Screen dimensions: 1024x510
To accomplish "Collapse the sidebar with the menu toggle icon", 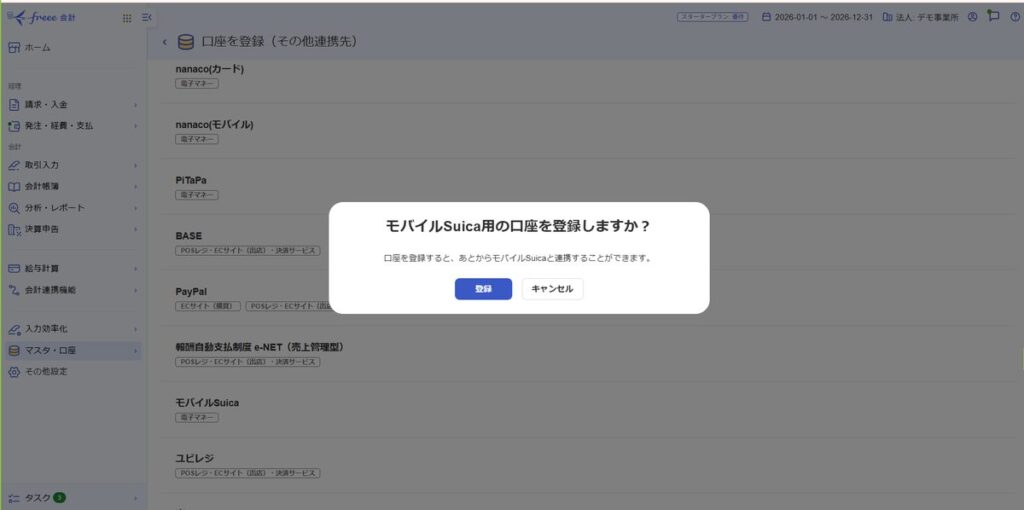I will coord(146,18).
